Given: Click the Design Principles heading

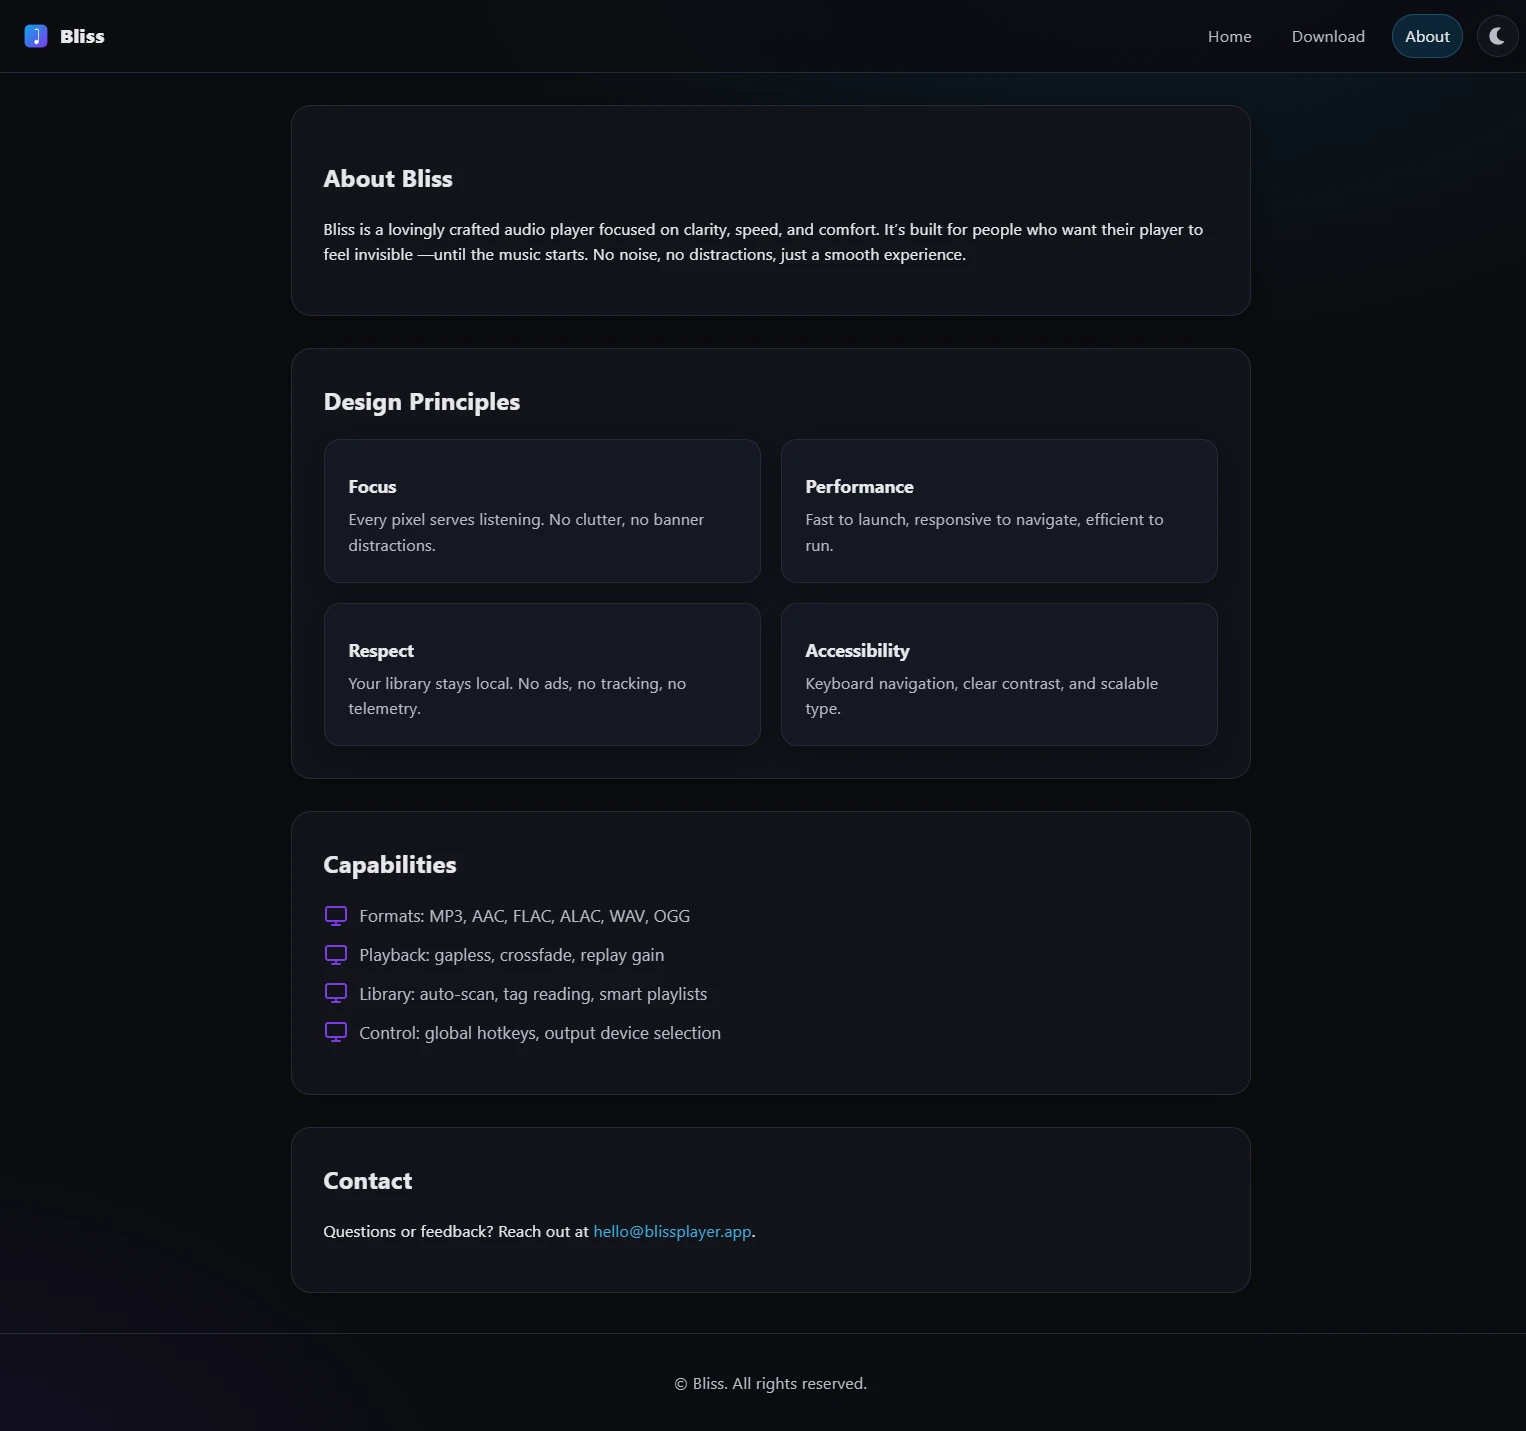Looking at the screenshot, I should click(421, 402).
